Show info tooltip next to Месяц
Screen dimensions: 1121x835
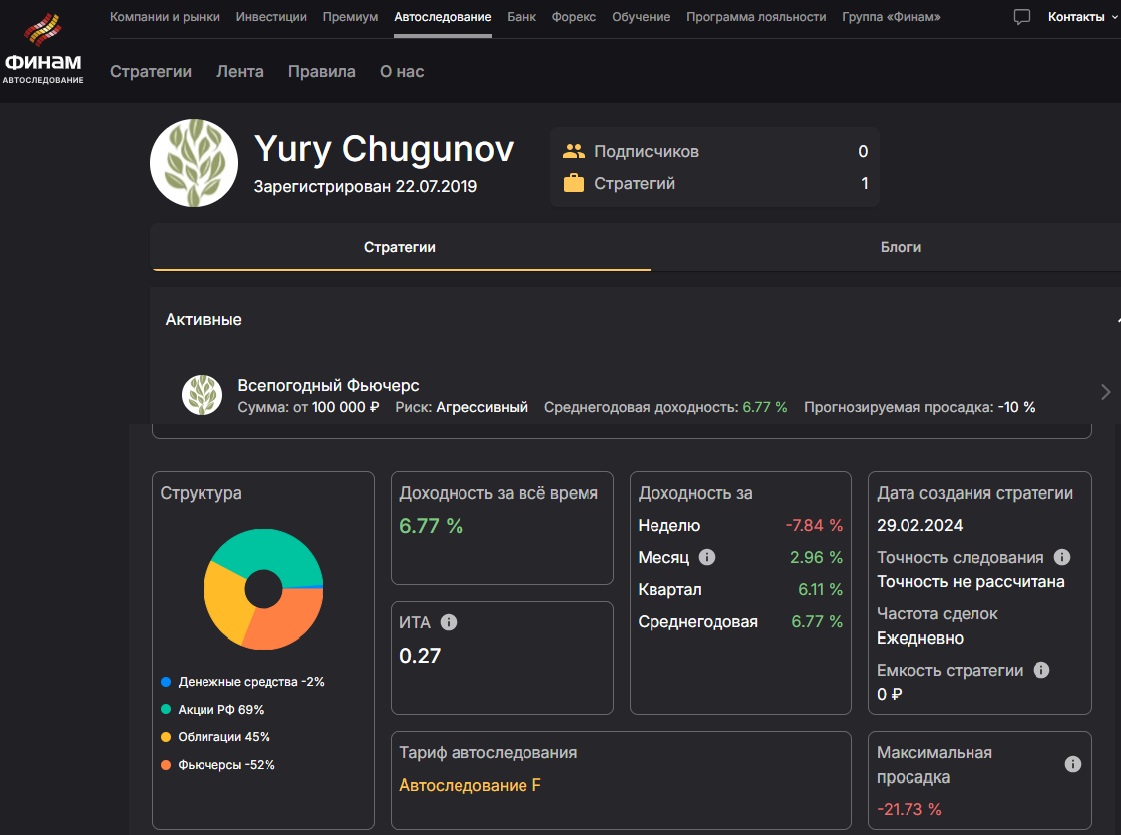[x=706, y=557]
